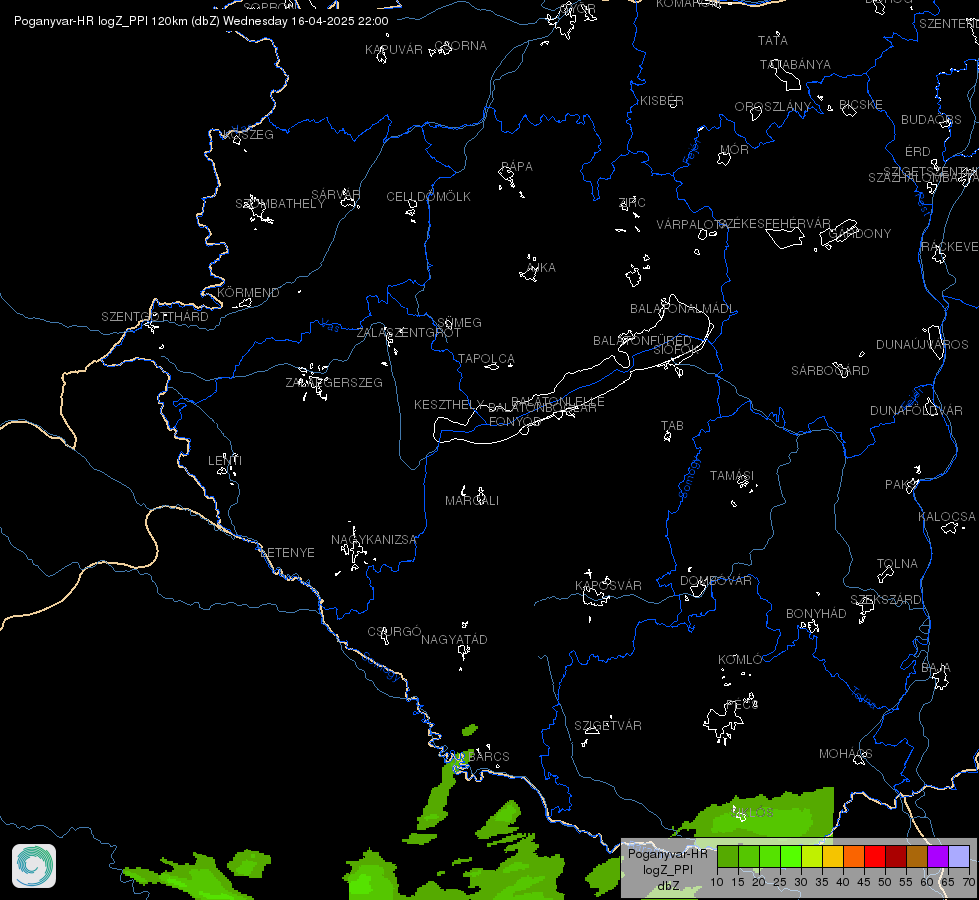Click the MÓR city label

pos(734,150)
